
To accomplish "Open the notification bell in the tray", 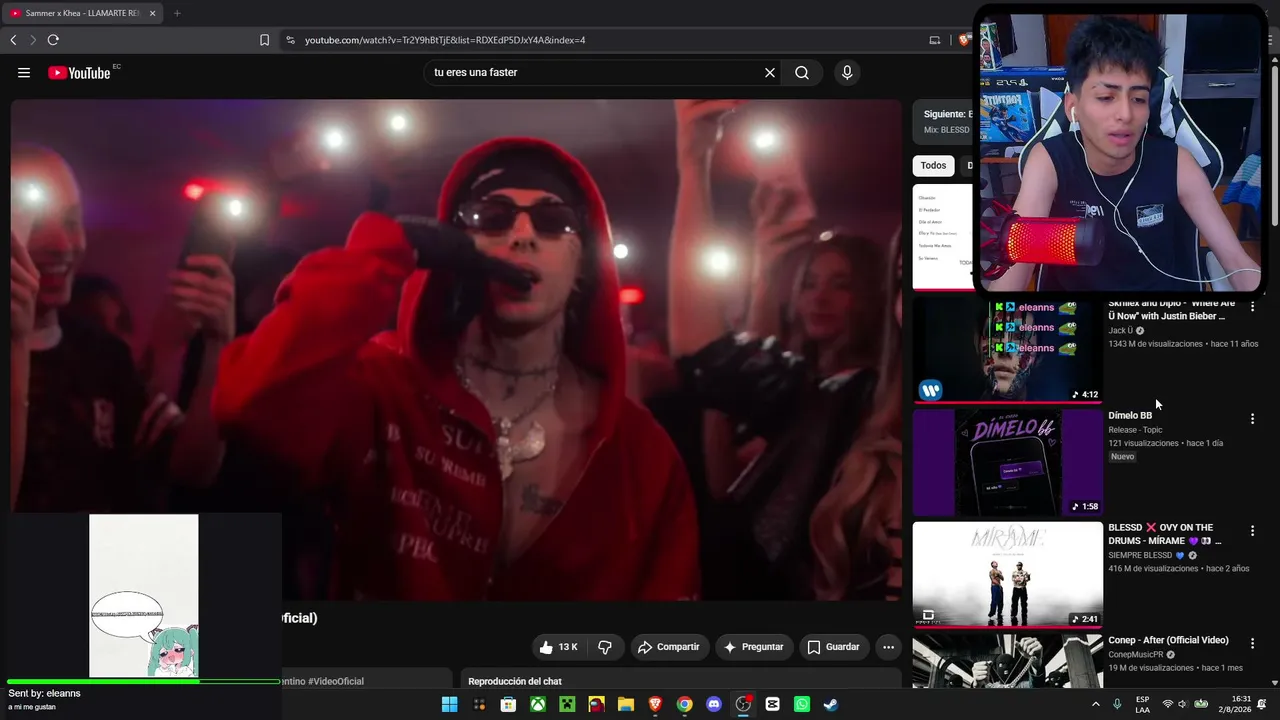I will 1262,704.
